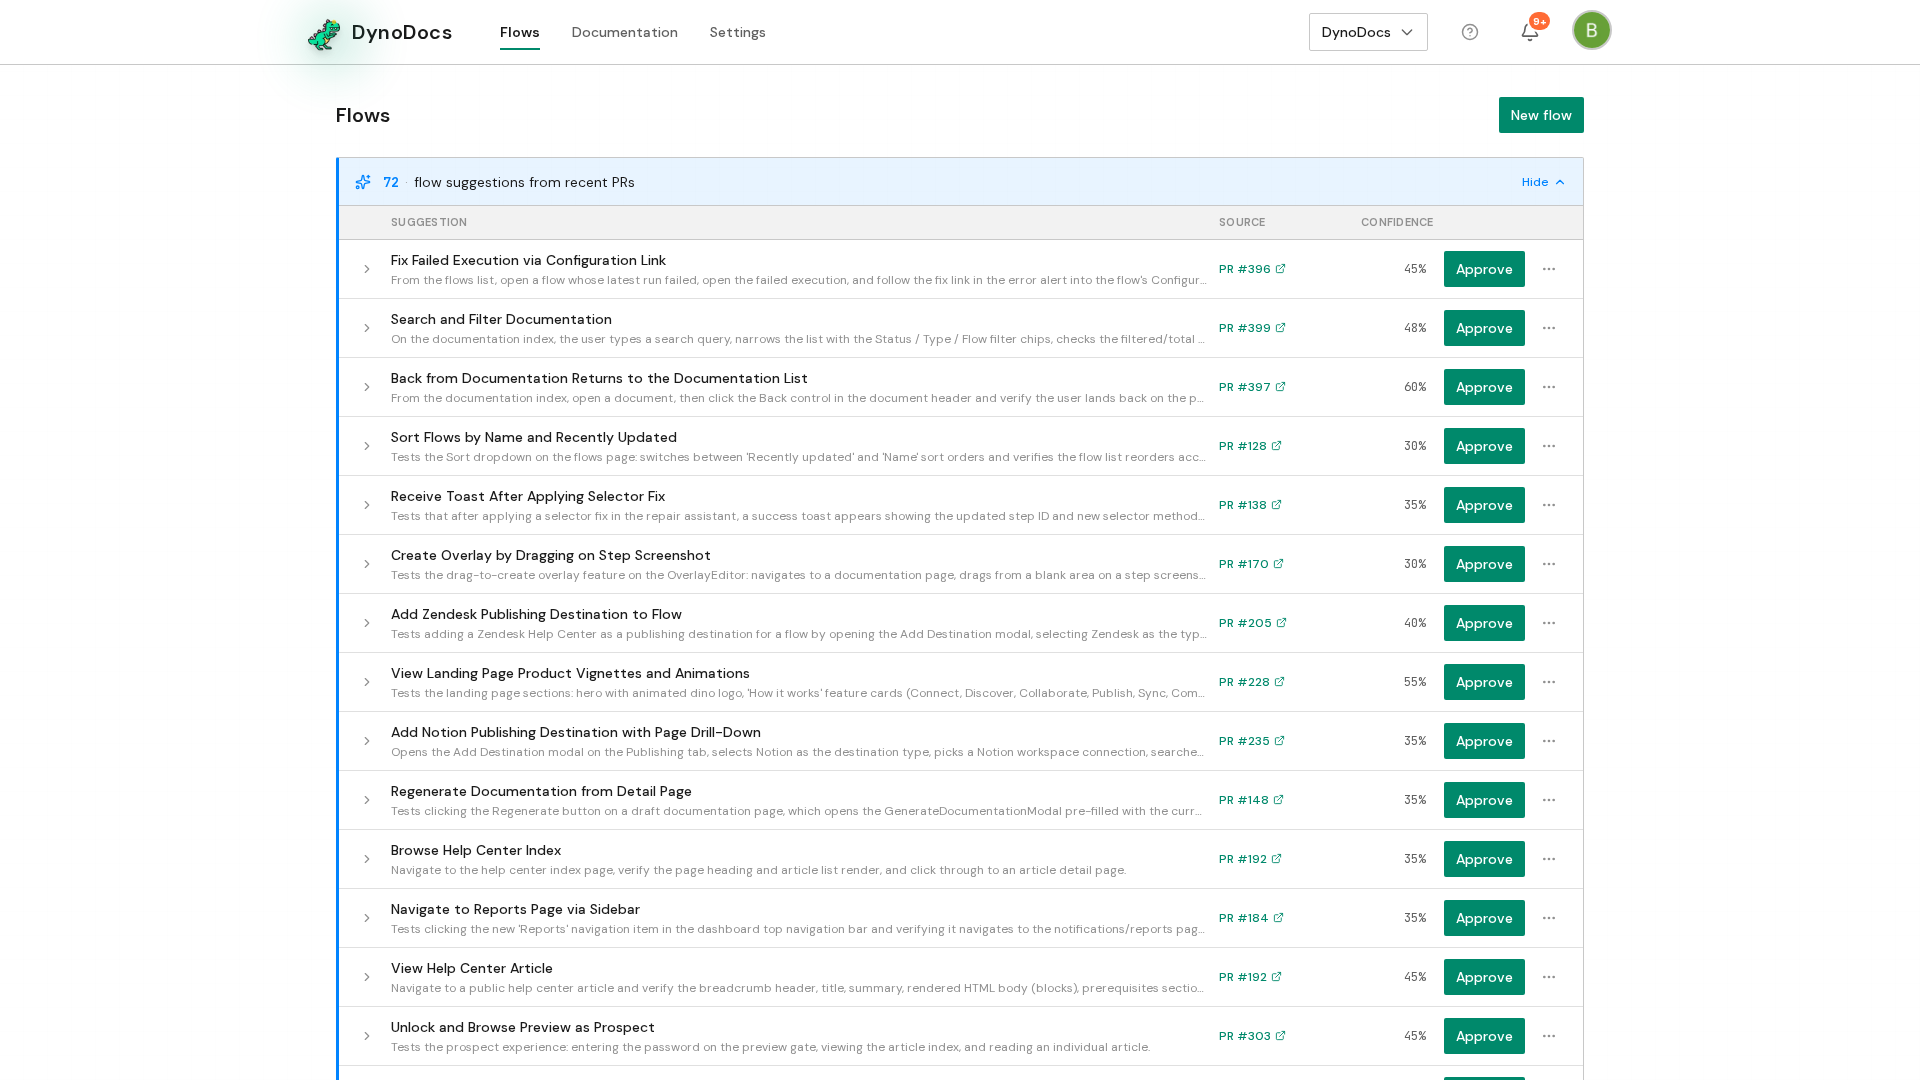Open the Documentation tab
Image resolution: width=1920 pixels, height=1080 pixels.
[624, 32]
